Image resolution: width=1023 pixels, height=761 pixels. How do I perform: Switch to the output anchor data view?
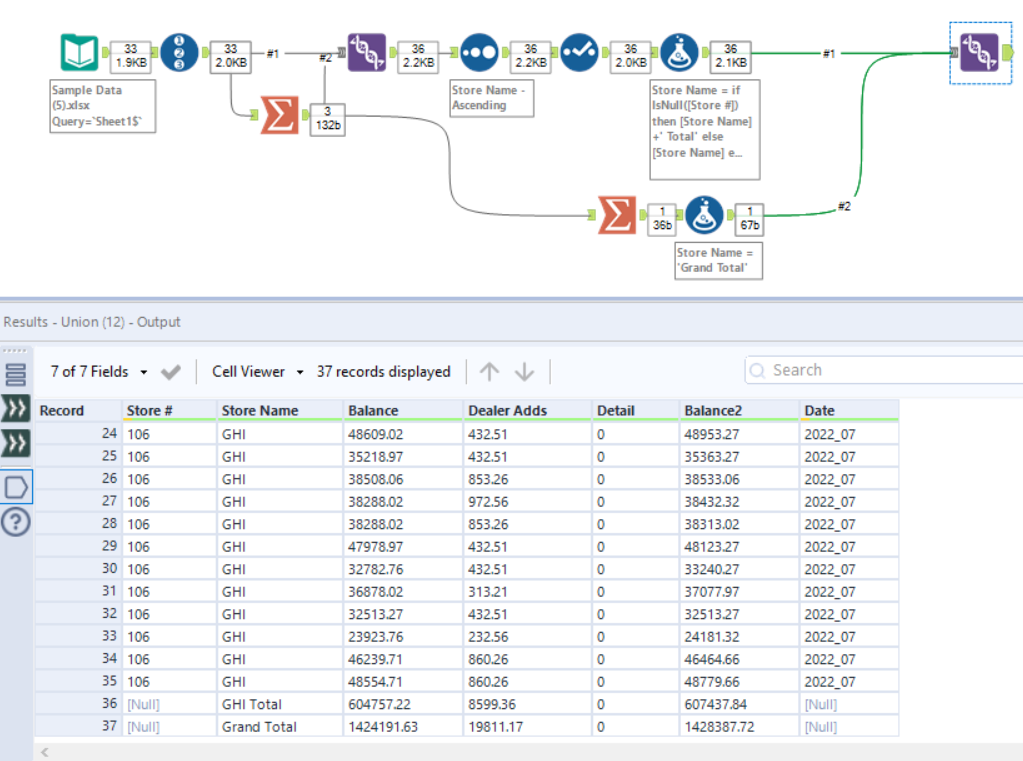(x=18, y=487)
